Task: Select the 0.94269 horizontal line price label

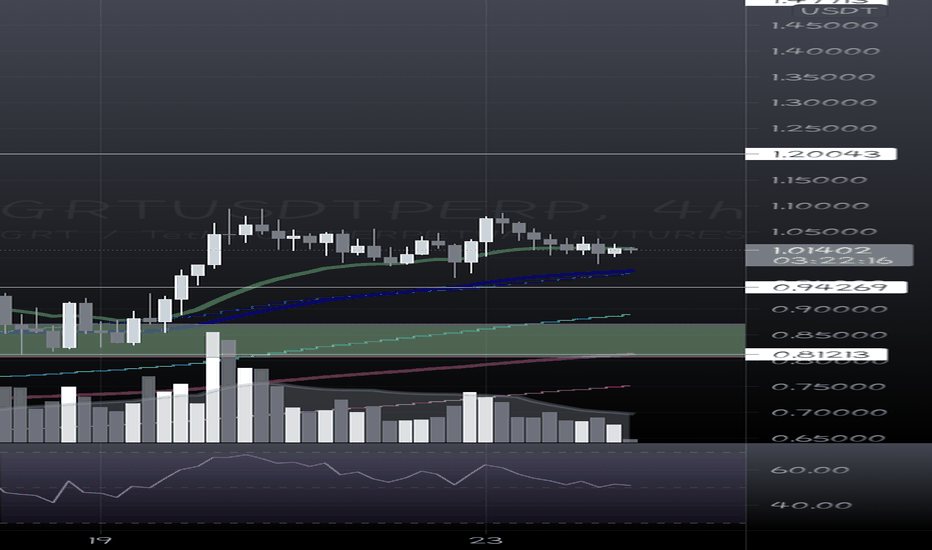Action: pyautogui.click(x=826, y=287)
